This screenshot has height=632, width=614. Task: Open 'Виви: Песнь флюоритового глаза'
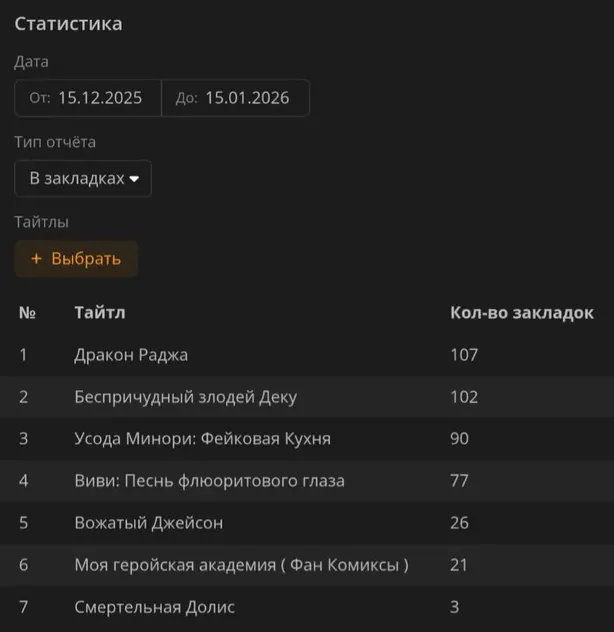pyautogui.click(x=209, y=481)
